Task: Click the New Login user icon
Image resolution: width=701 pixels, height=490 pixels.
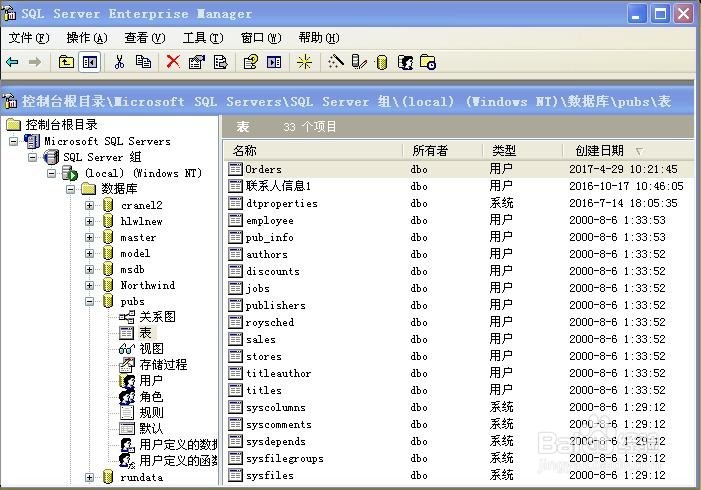Action: click(405, 62)
